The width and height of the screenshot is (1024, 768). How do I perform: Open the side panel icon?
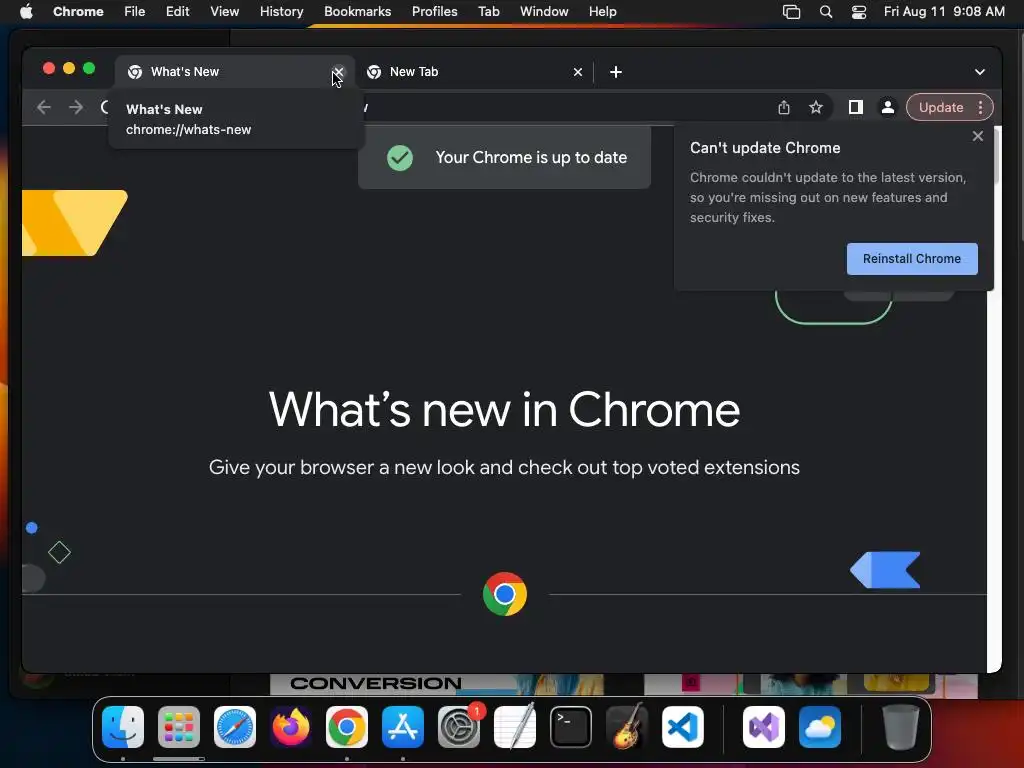(x=856, y=108)
